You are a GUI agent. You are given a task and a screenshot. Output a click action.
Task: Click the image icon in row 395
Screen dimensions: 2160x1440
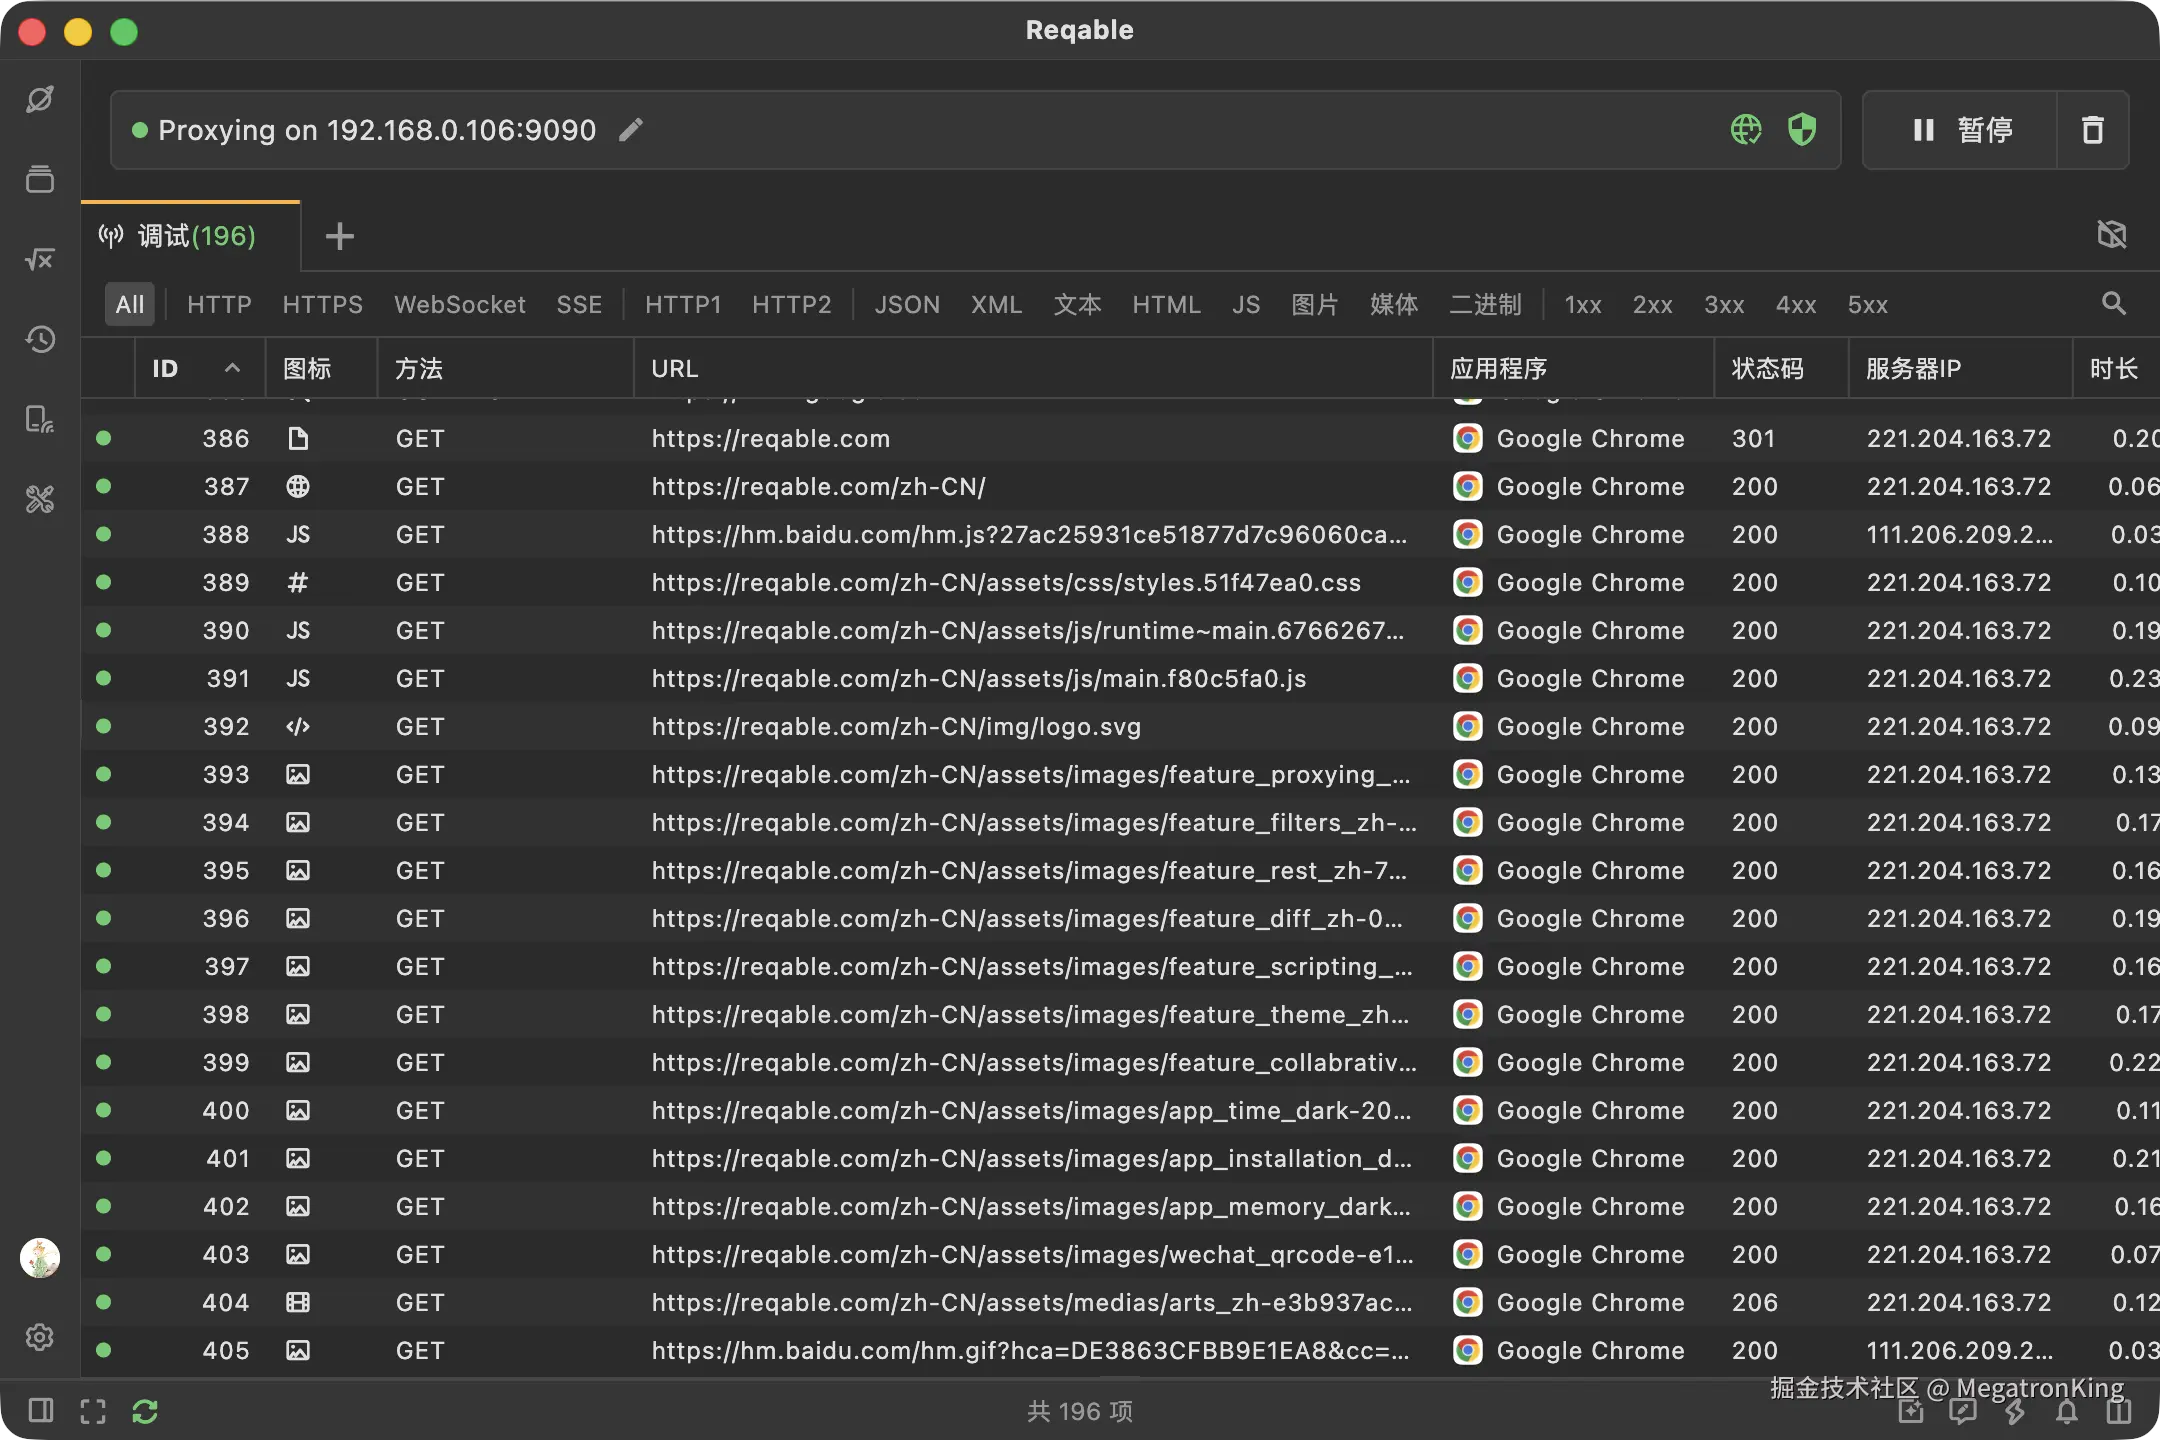click(x=298, y=871)
